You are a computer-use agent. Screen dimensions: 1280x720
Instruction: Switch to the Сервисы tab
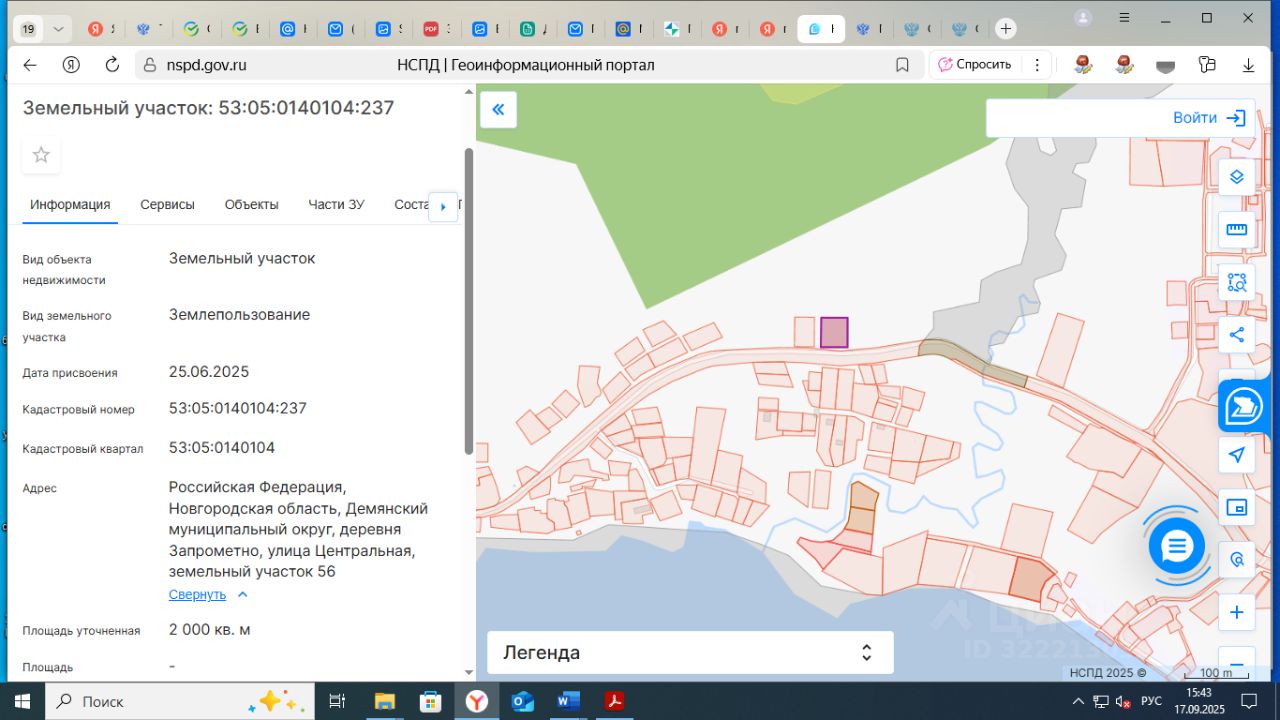167,205
